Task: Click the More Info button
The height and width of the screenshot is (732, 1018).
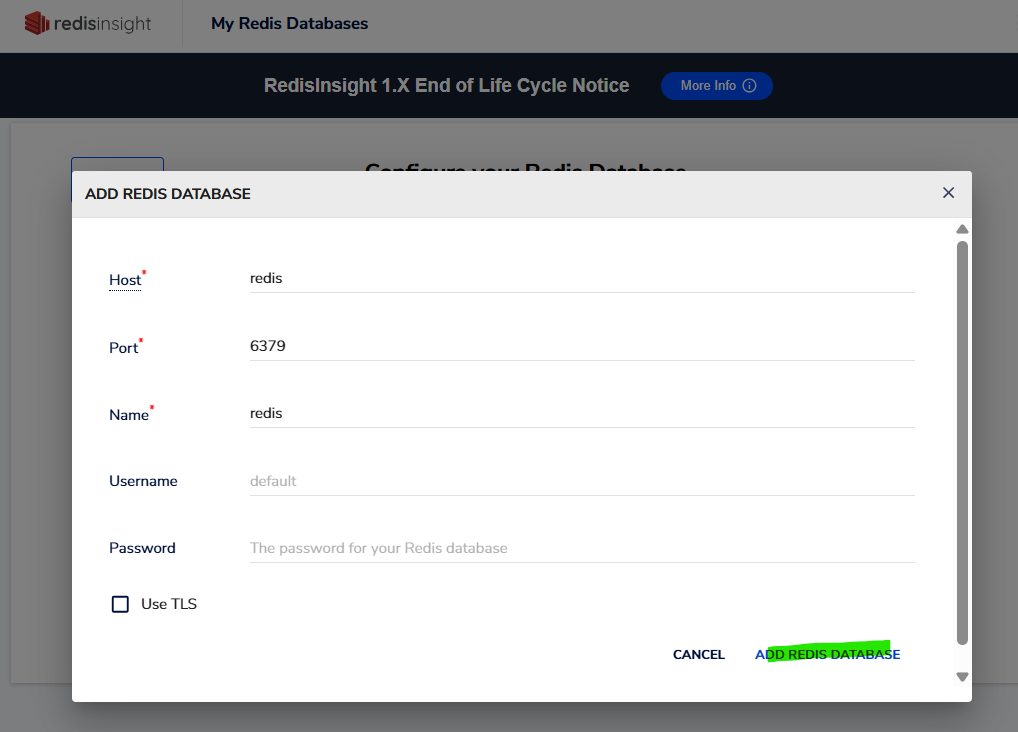Action: [x=717, y=86]
